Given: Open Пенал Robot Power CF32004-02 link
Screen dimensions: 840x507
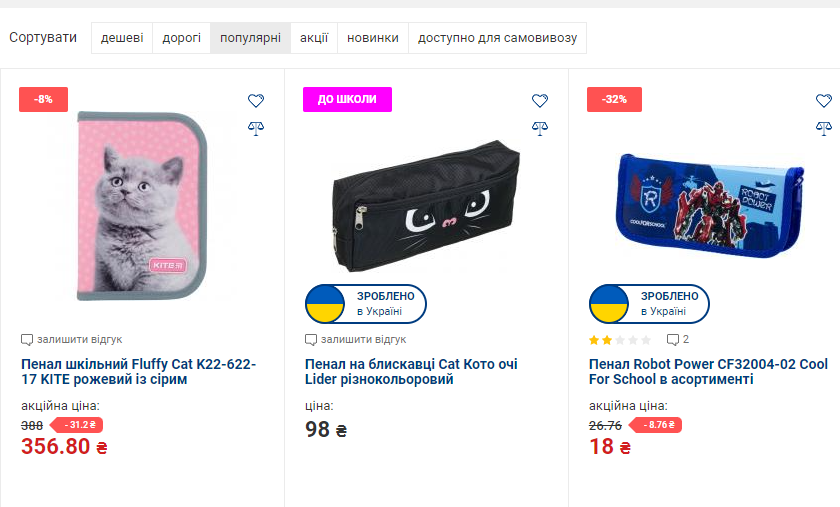Looking at the screenshot, I should [x=708, y=372].
